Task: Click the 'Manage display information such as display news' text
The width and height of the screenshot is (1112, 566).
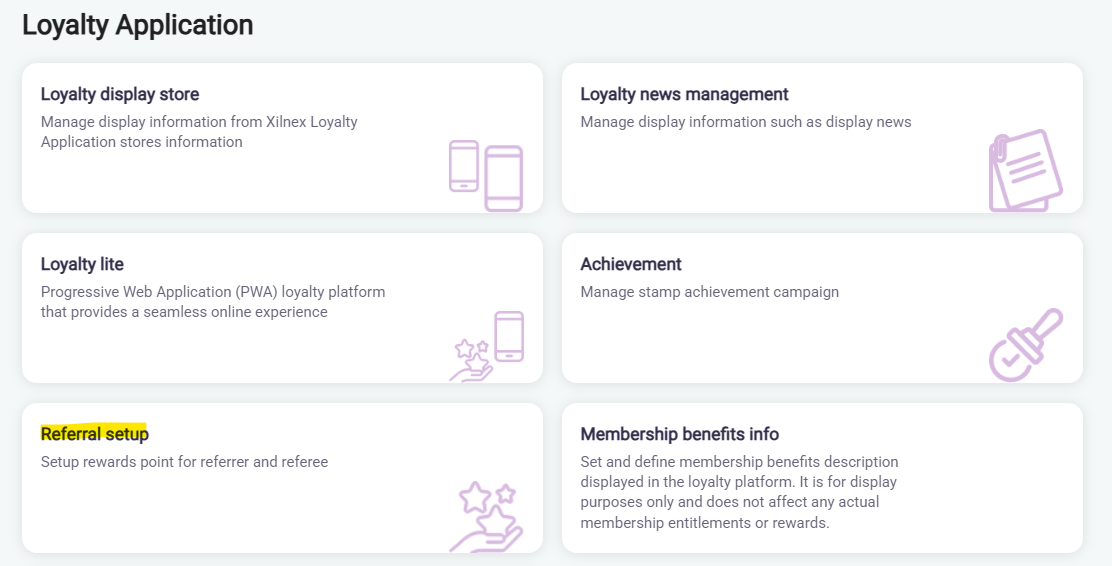Action: click(746, 122)
